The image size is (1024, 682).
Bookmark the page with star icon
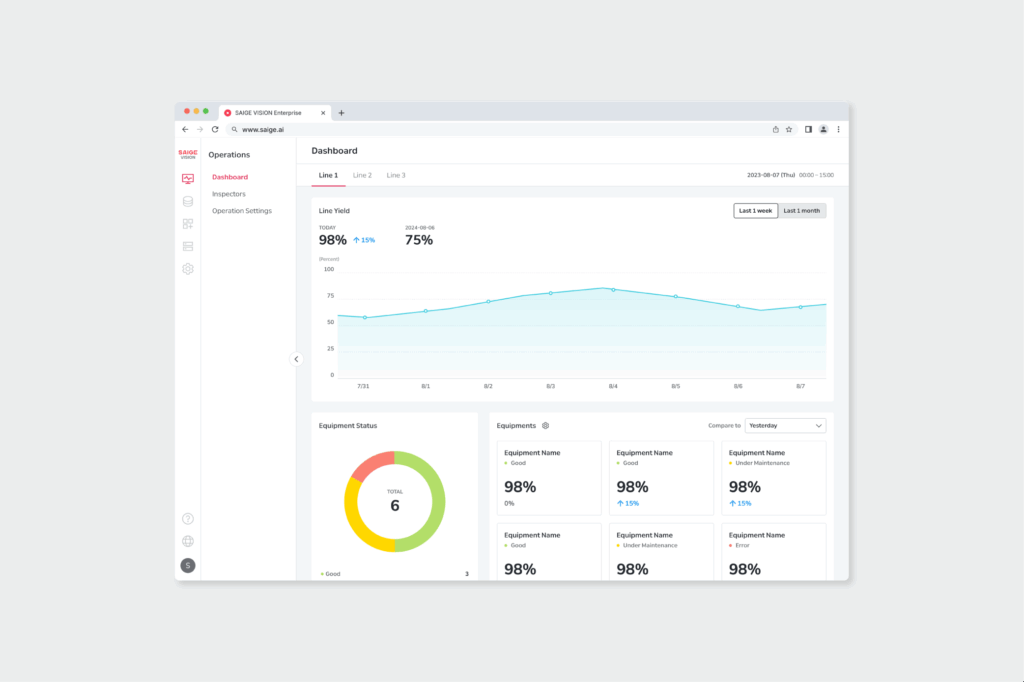point(789,129)
